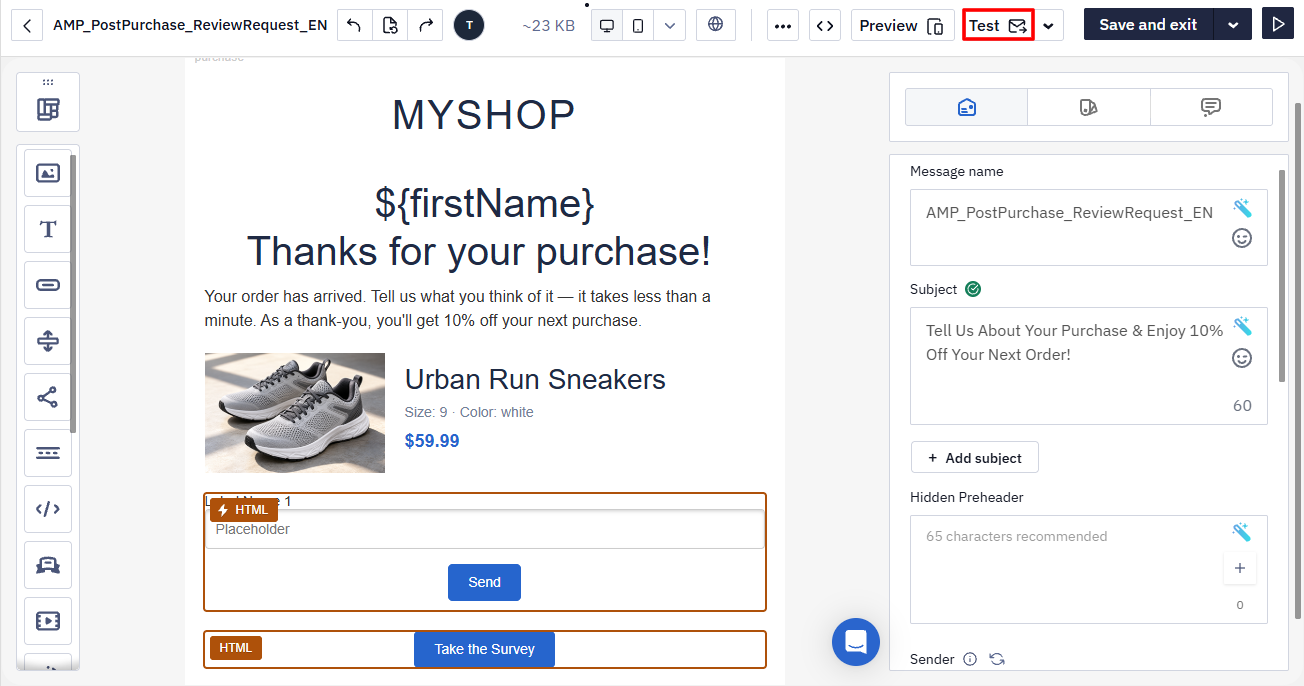Open emoji picker for Subject field
Viewport: 1304px width, 686px height.
coord(1242,358)
